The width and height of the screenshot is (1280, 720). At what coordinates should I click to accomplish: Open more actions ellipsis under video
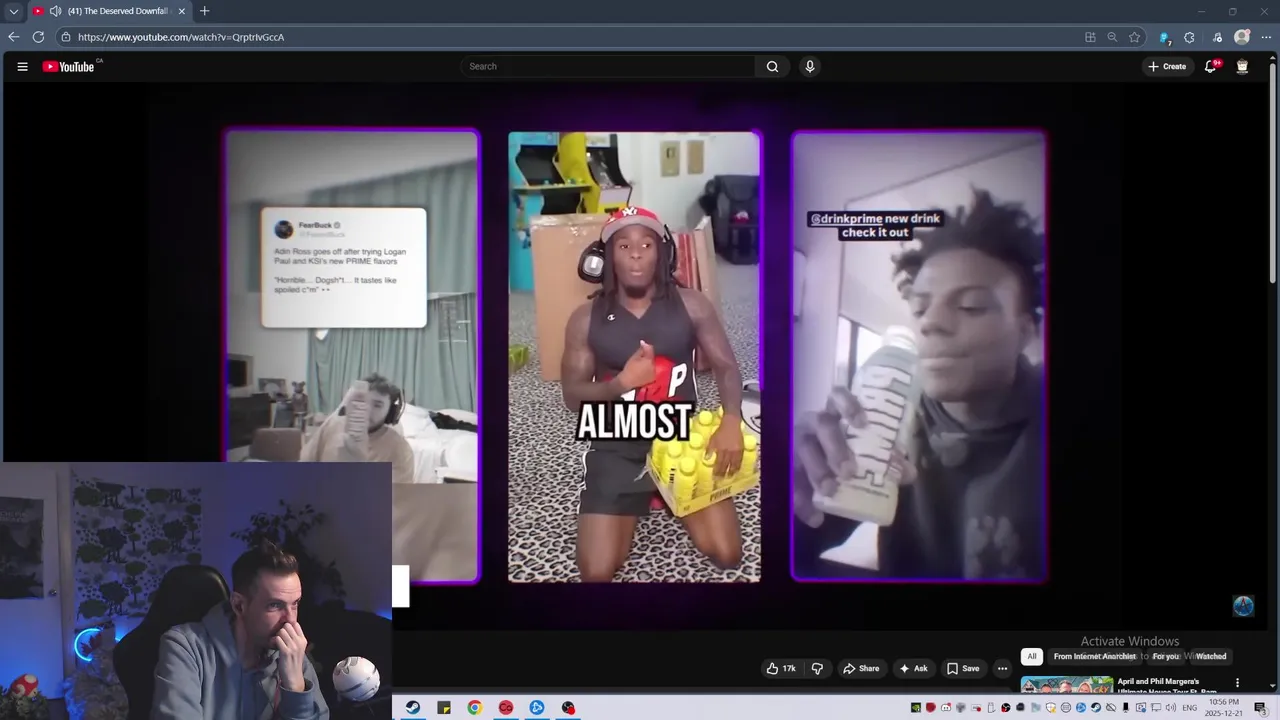coord(1002,668)
